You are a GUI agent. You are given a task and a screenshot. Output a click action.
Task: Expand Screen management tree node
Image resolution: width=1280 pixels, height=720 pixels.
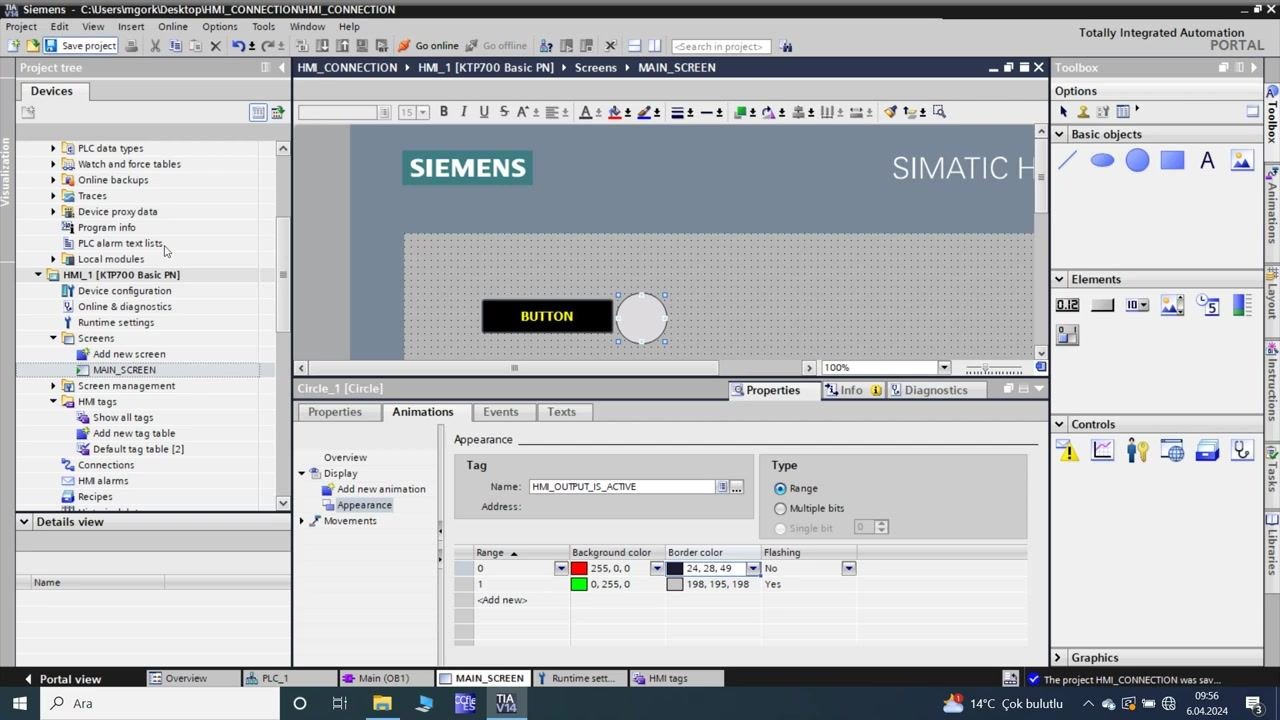(x=53, y=386)
